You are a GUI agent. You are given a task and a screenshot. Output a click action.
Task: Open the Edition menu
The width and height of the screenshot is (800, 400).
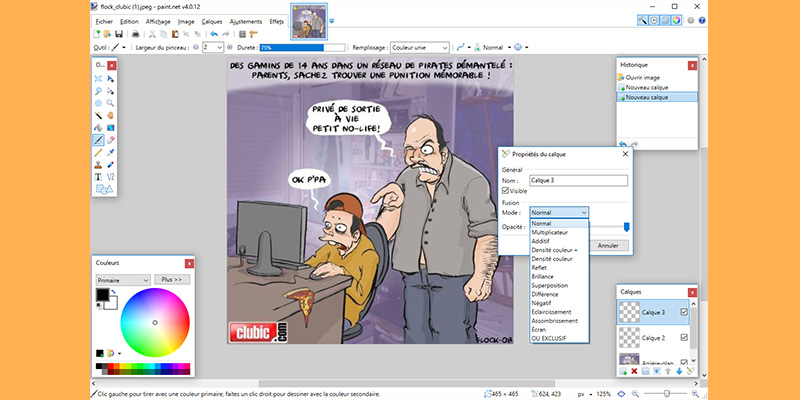129,21
